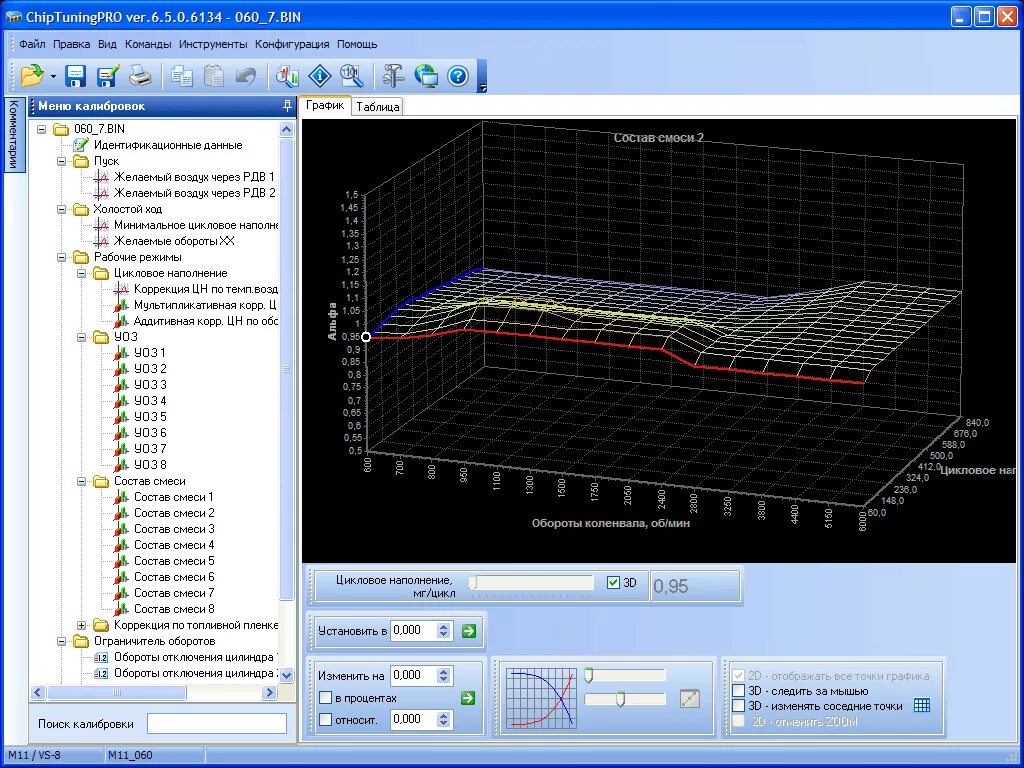Open the Вид menu
Image resolution: width=1024 pixels, height=768 pixels.
coord(108,44)
